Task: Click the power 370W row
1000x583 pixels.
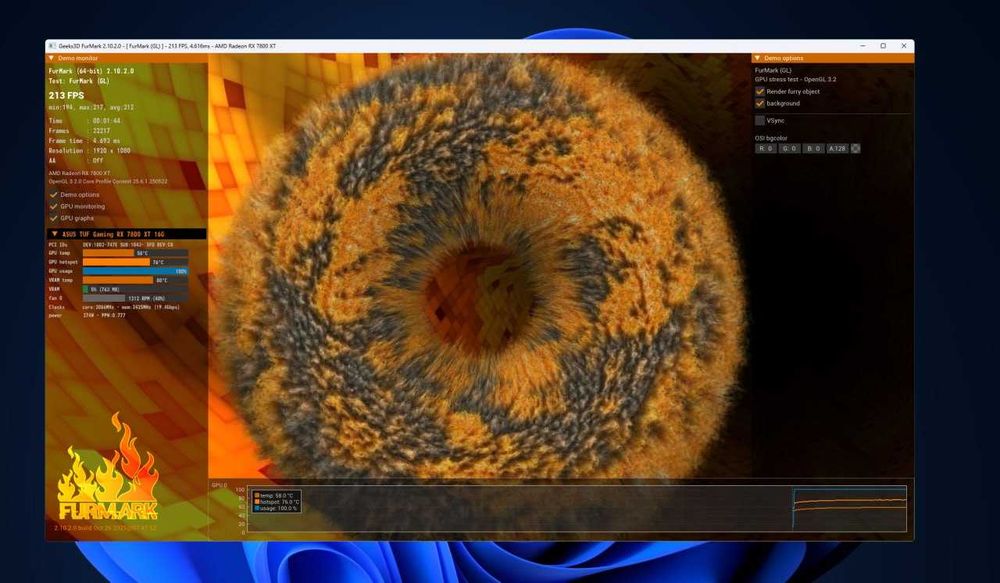Action: coord(87,315)
